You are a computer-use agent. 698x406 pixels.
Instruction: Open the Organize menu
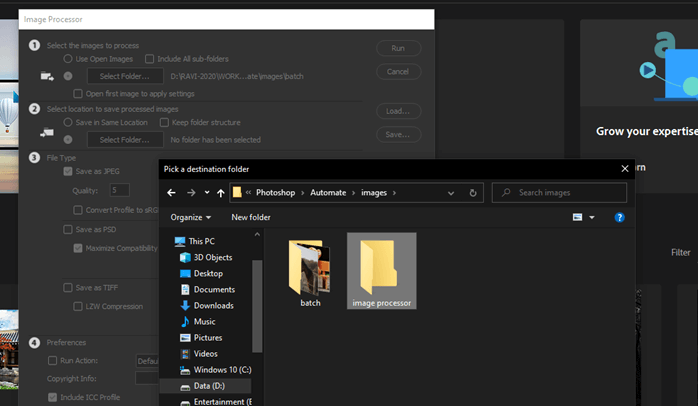[191, 217]
